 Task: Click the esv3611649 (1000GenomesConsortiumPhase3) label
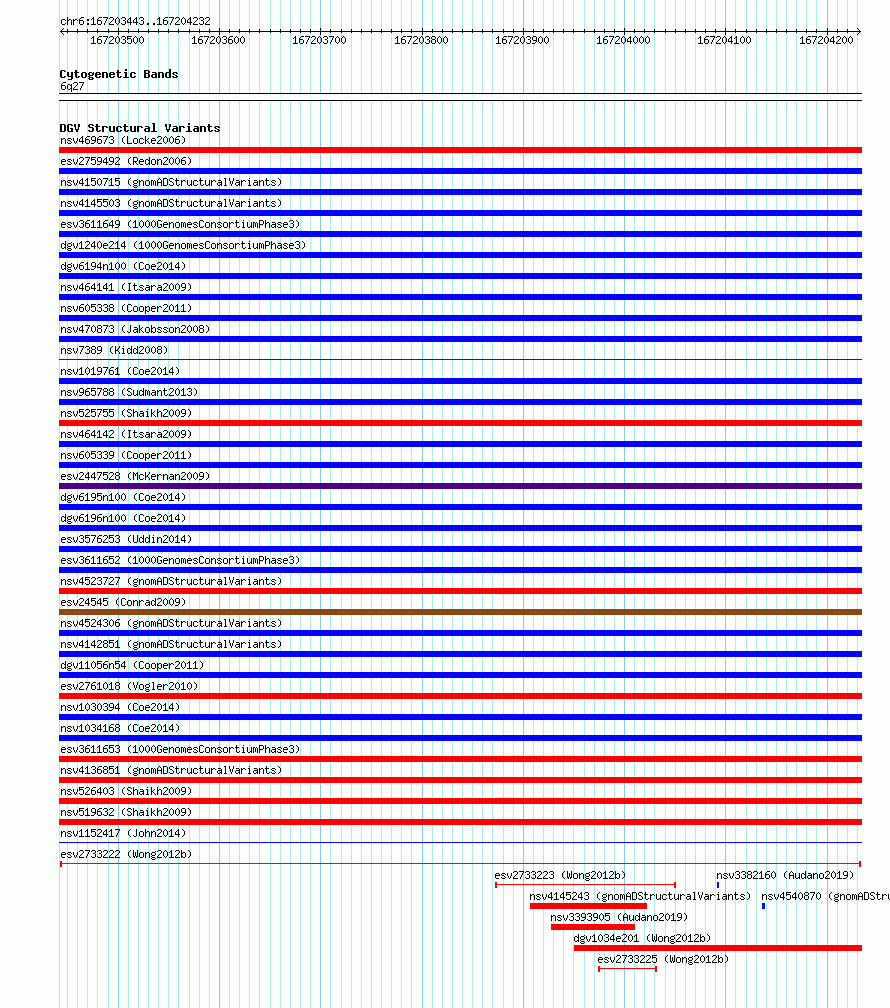click(x=180, y=224)
